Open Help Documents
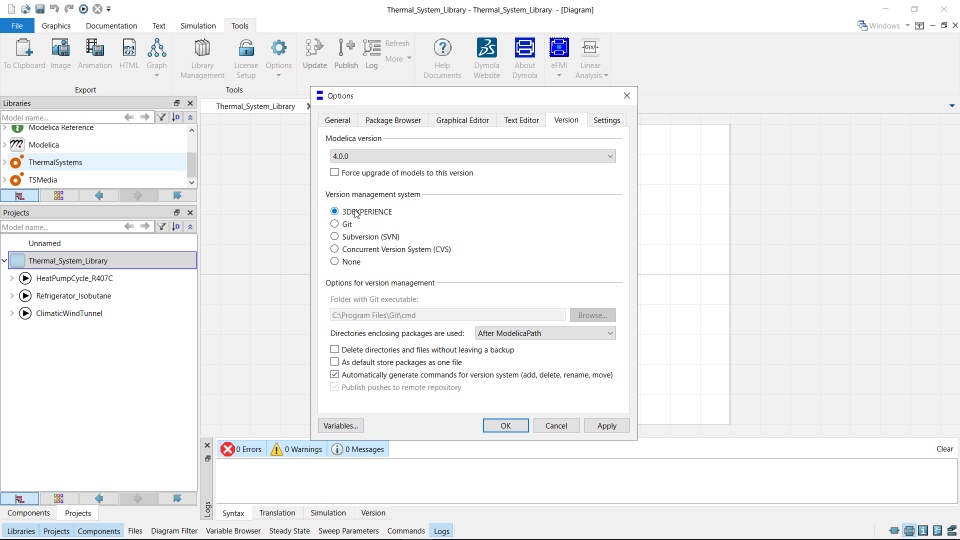Screen dimensions: 960x540 pyautogui.click(x=442, y=48)
